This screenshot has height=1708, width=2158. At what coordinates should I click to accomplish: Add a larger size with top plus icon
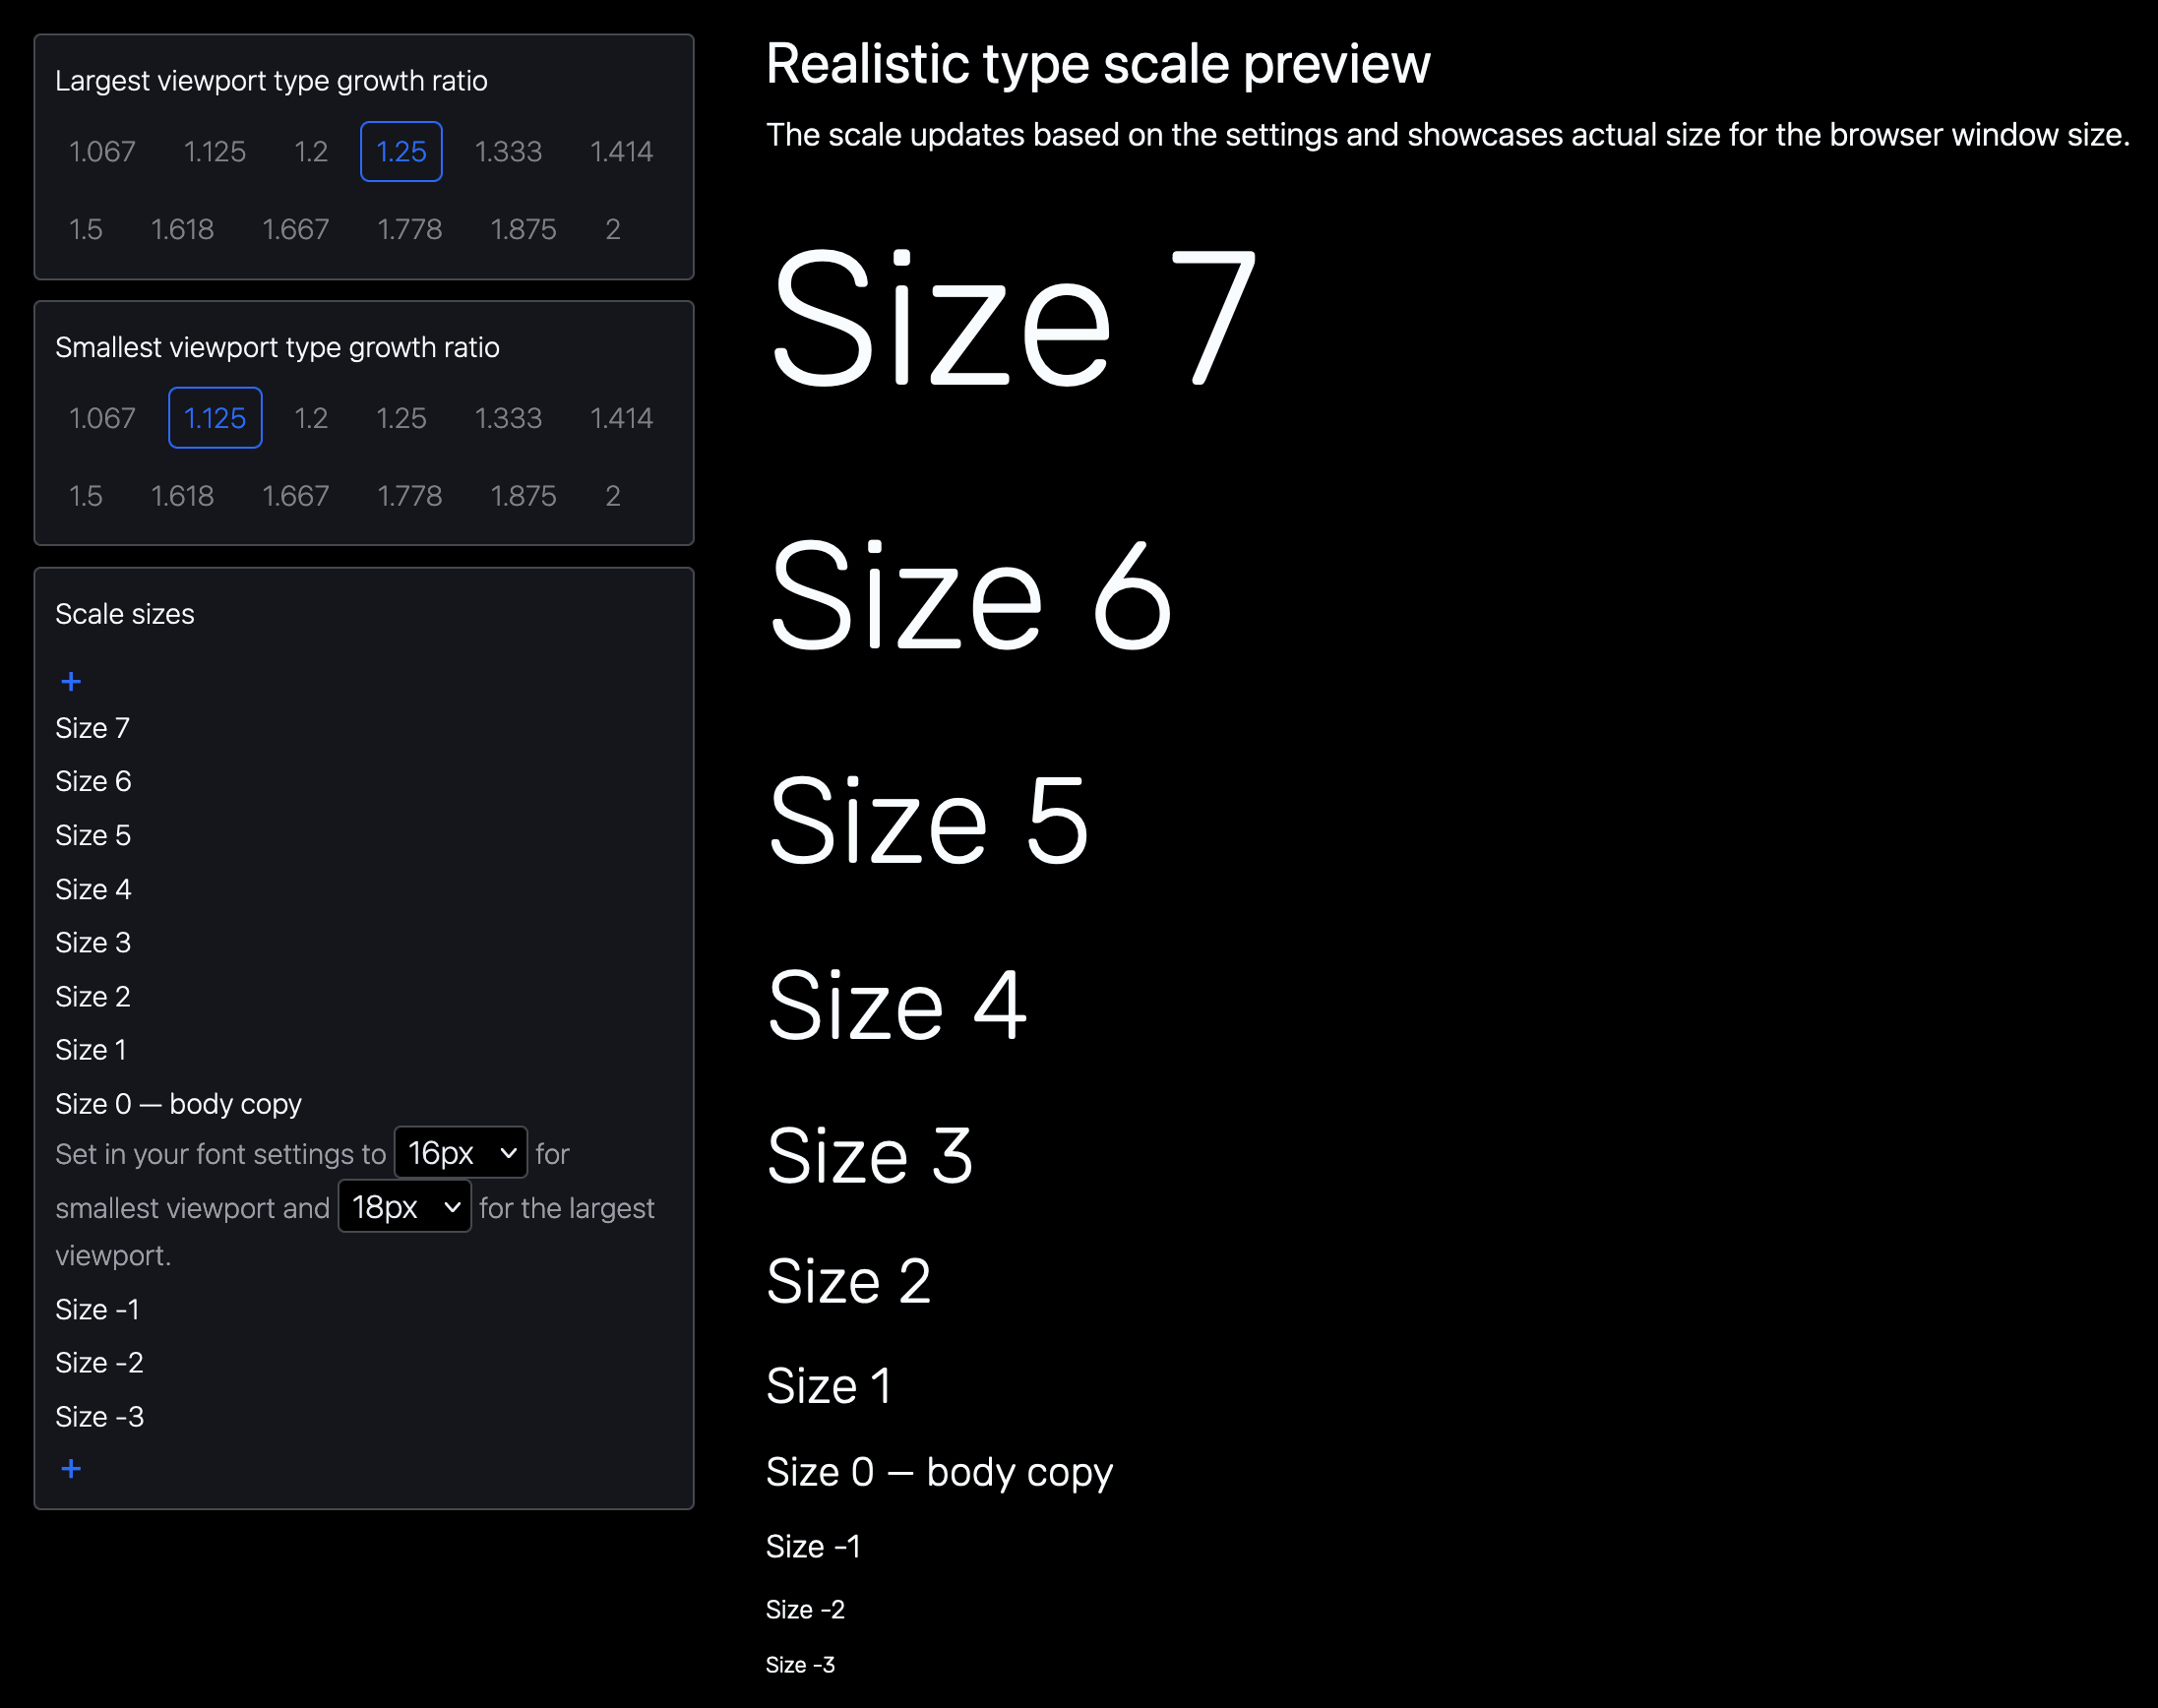click(x=71, y=682)
